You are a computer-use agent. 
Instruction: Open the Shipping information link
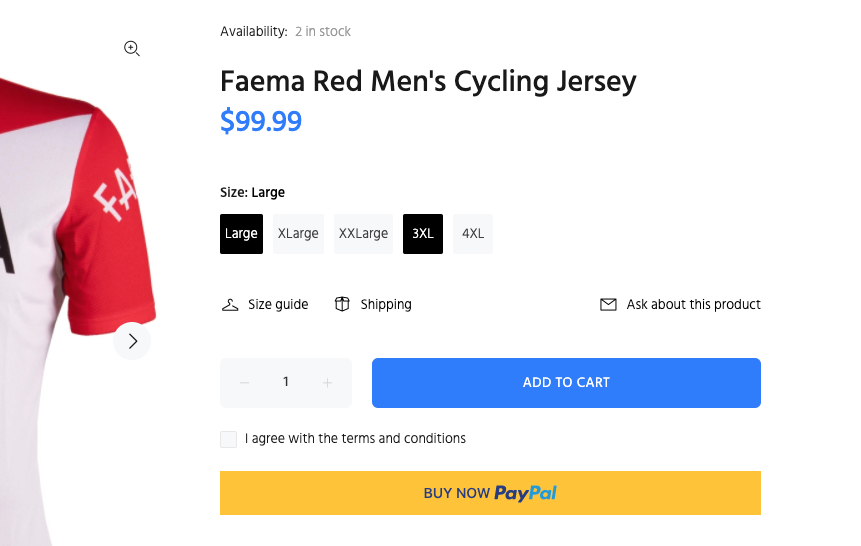386,304
